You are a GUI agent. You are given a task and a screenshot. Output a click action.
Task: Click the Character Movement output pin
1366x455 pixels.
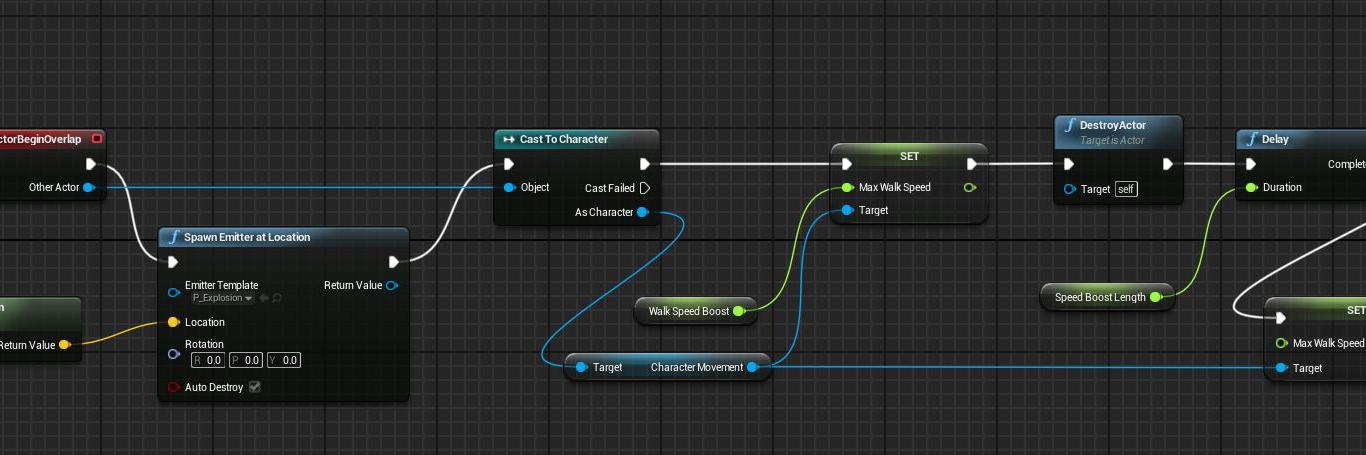click(753, 367)
